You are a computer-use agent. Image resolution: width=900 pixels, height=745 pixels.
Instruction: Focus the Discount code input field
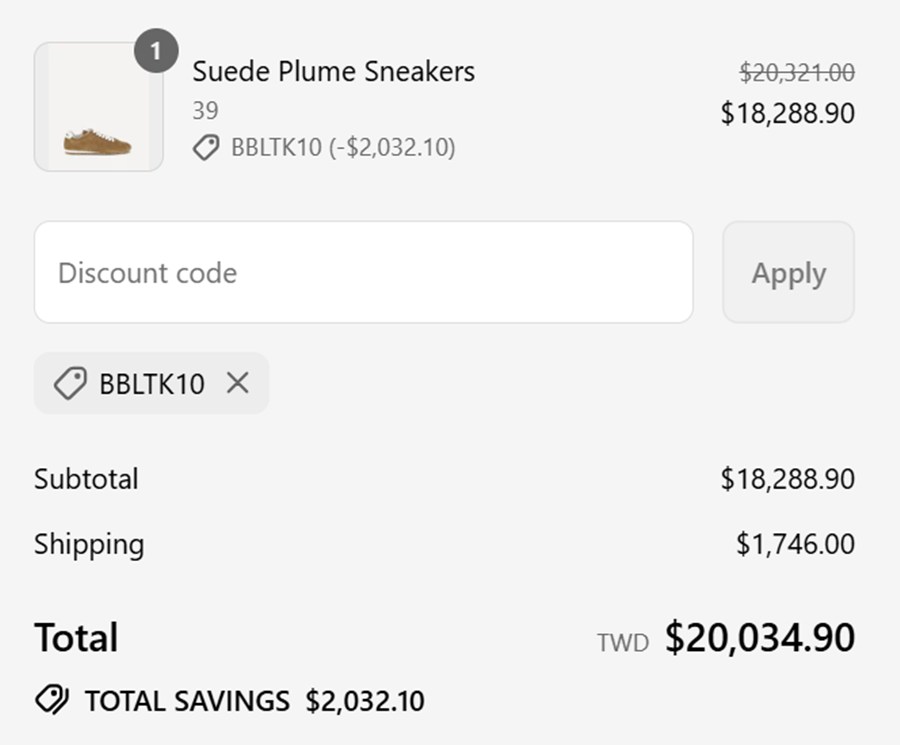click(363, 272)
